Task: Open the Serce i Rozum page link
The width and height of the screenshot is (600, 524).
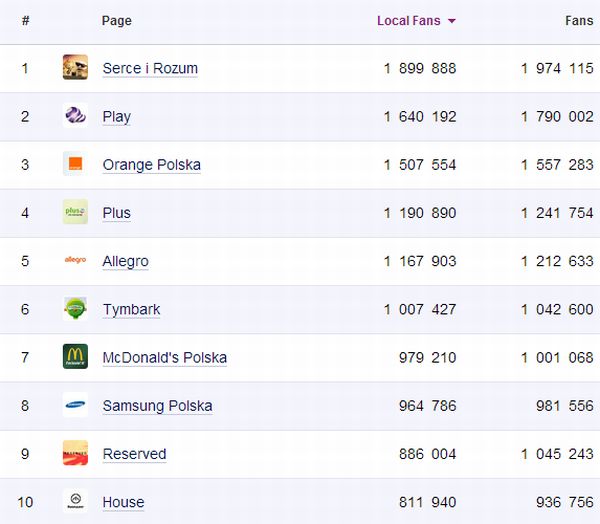Action: tap(150, 69)
